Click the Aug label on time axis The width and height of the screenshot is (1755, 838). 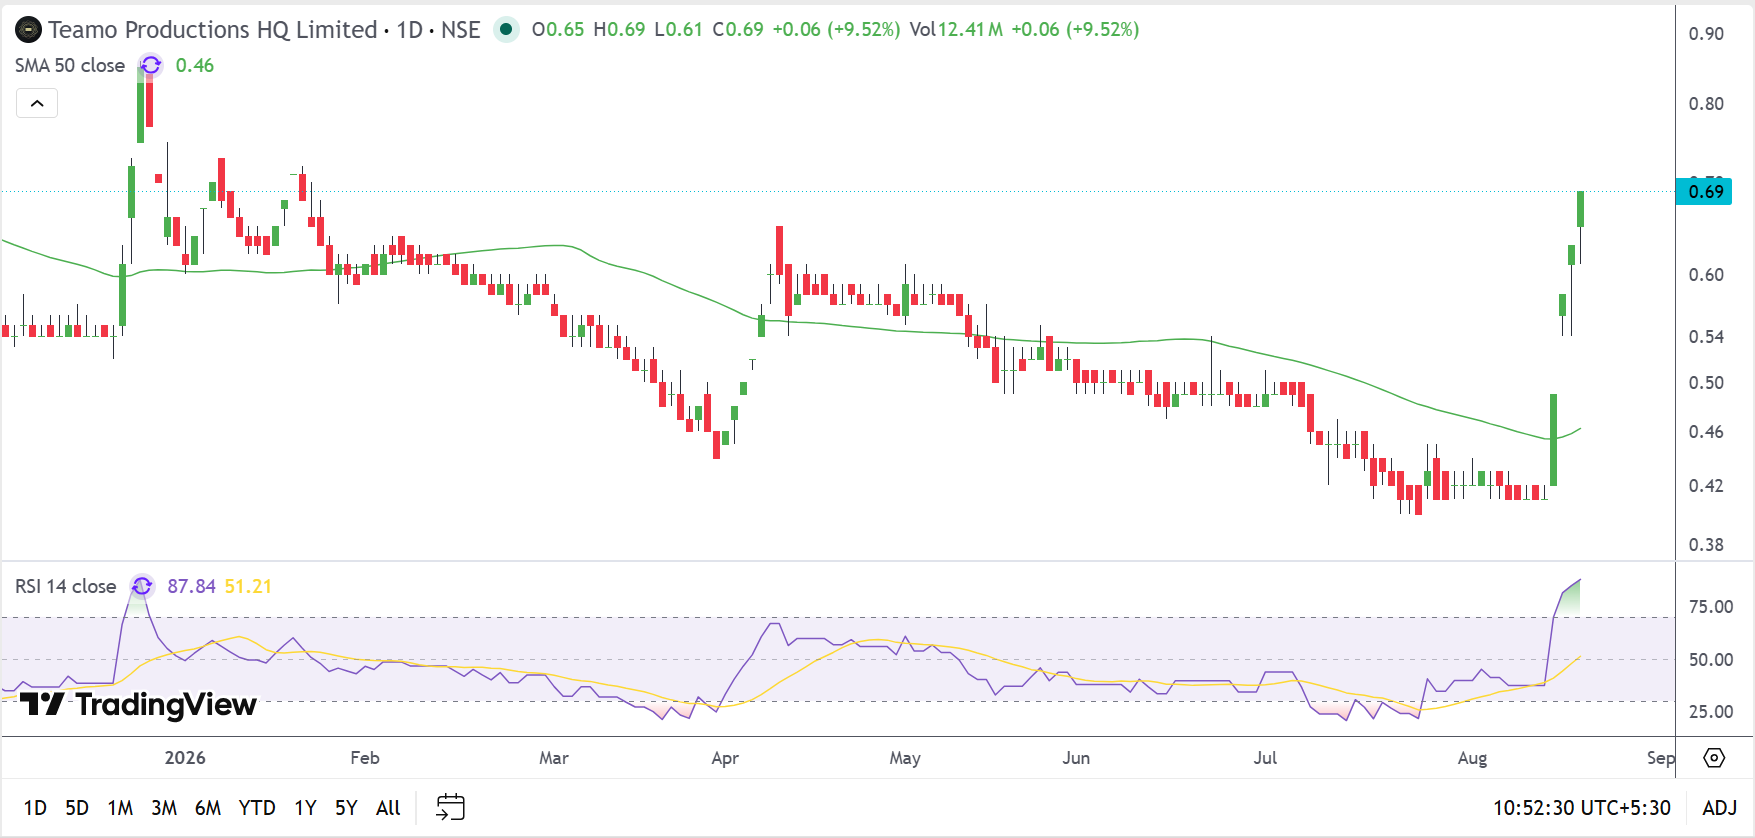coord(1472,758)
